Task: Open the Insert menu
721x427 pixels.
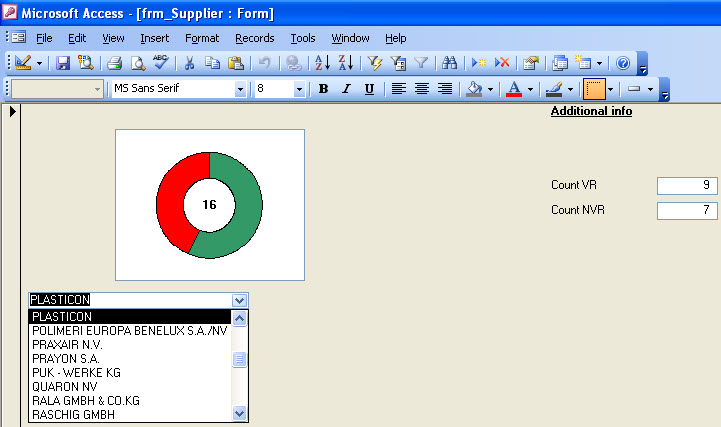Action: pos(154,38)
